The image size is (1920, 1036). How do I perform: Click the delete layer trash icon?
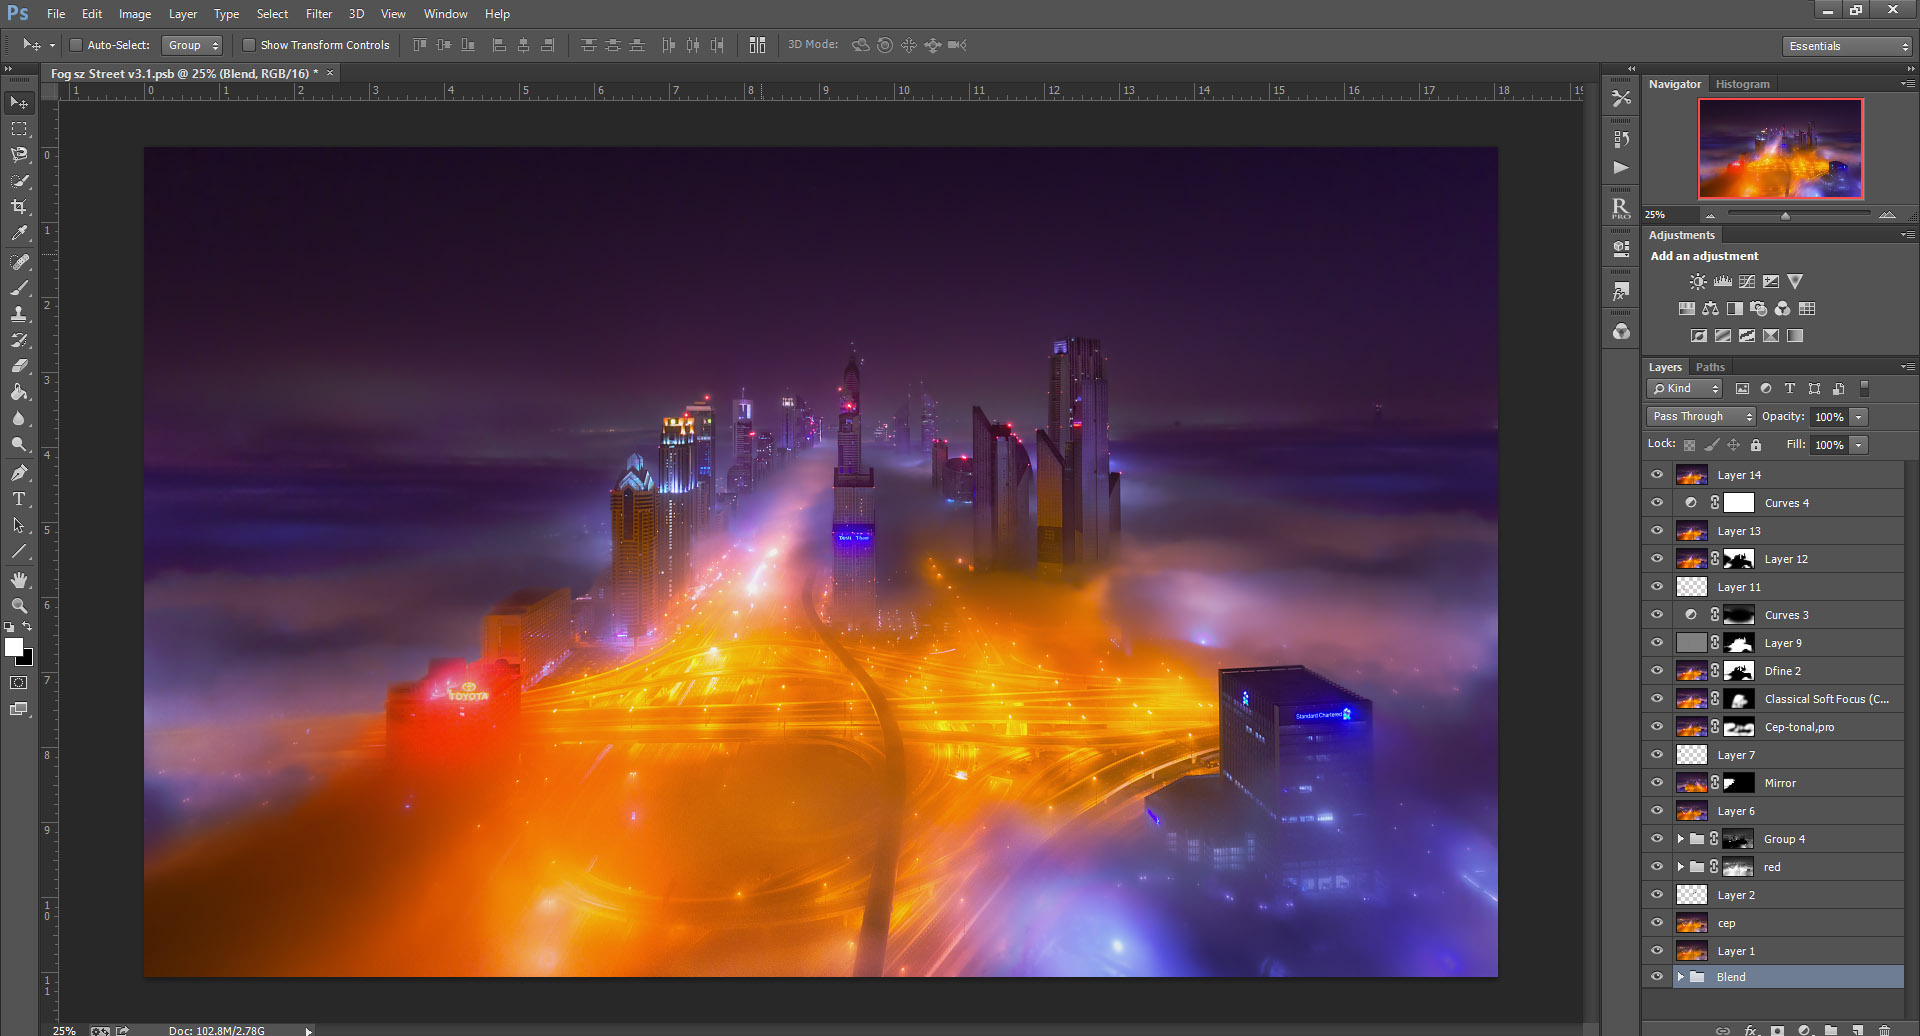pos(1884,1030)
